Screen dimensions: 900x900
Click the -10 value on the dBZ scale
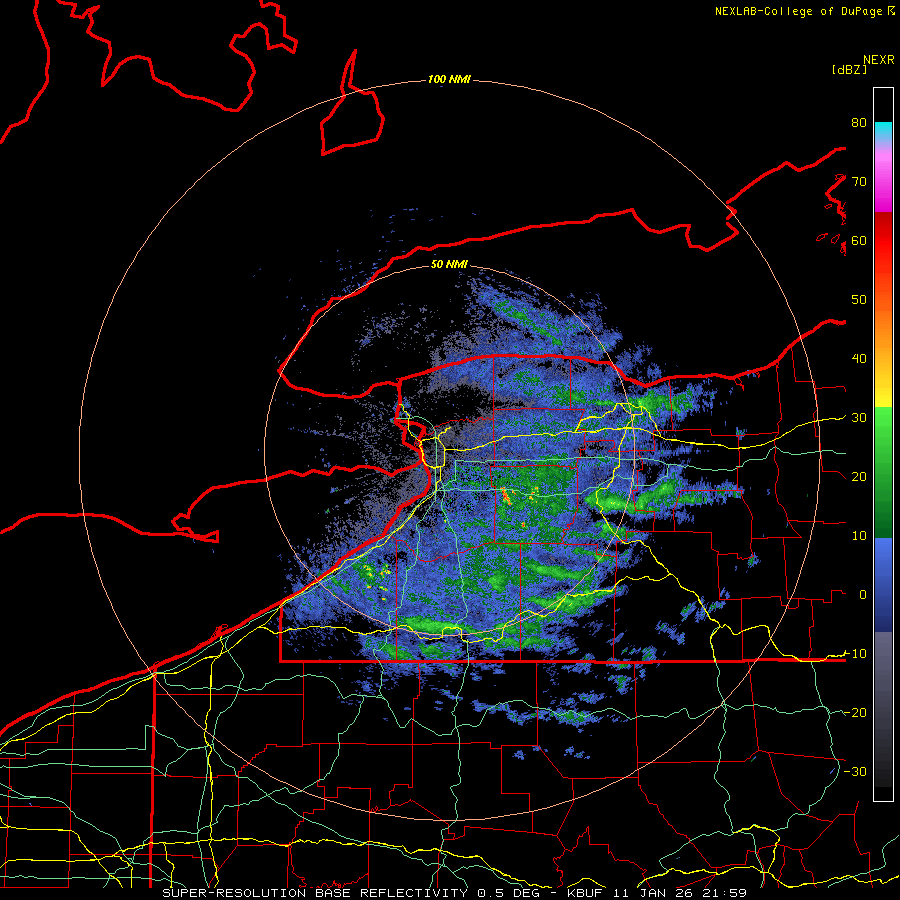click(855, 653)
